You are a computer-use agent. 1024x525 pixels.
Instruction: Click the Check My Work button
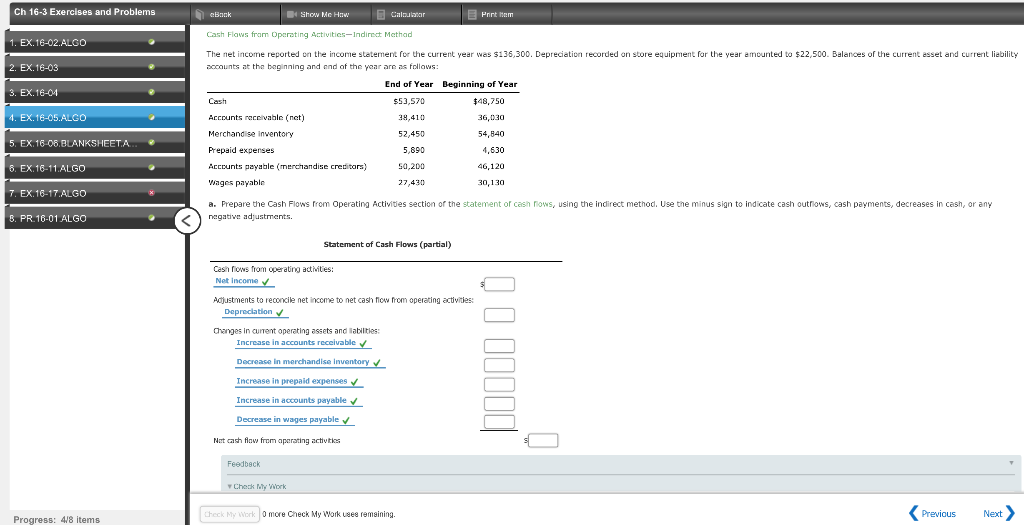pos(229,515)
